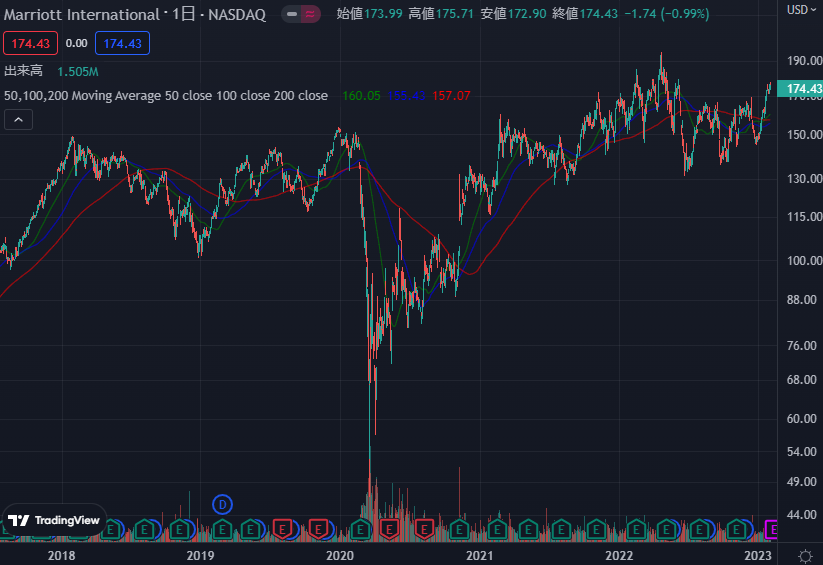Click the 2019 label on time axis
Viewport: 823px width, 565px height.
click(201, 556)
